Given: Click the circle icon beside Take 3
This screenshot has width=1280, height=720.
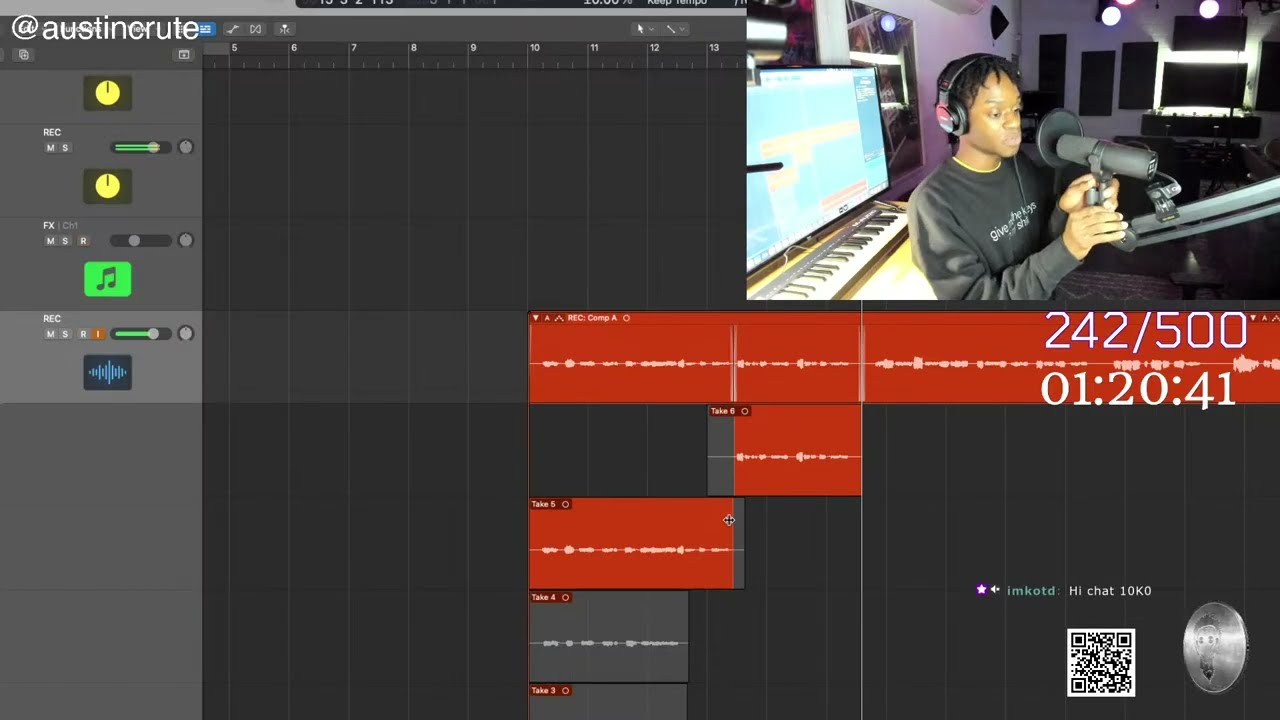Looking at the screenshot, I should click(566, 690).
